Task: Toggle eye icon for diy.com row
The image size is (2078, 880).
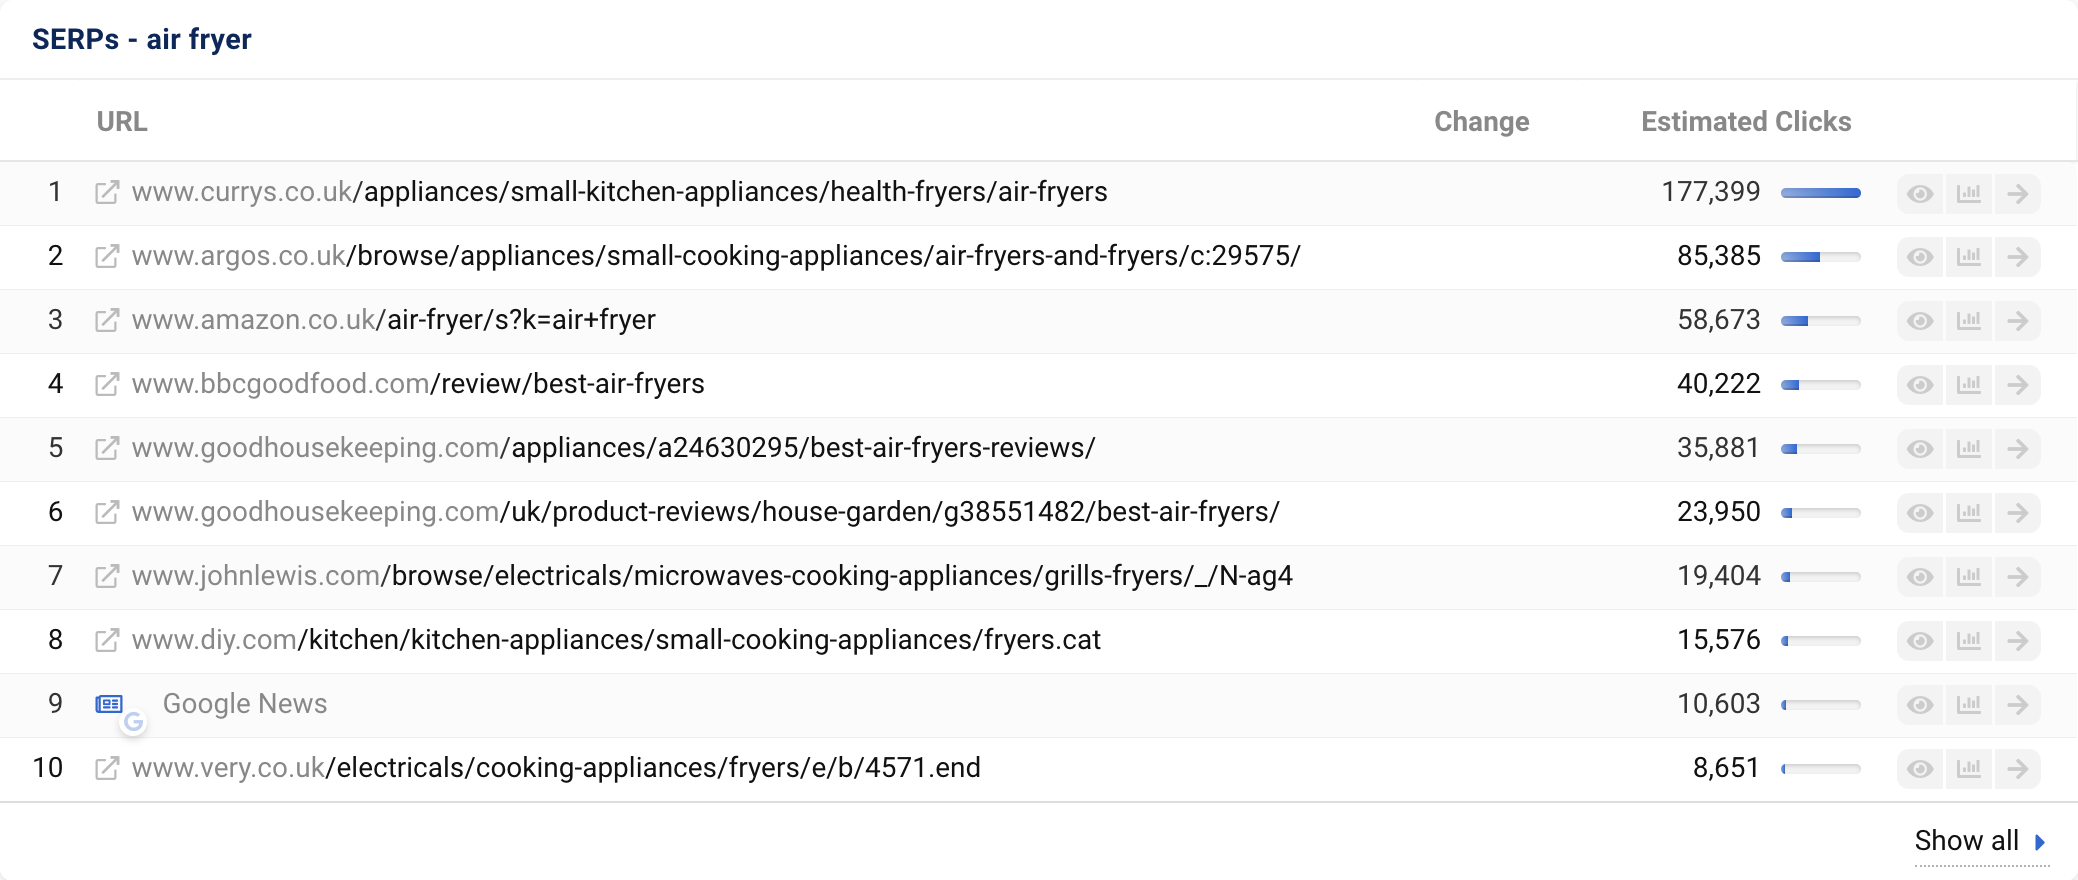Action: pos(1920,641)
